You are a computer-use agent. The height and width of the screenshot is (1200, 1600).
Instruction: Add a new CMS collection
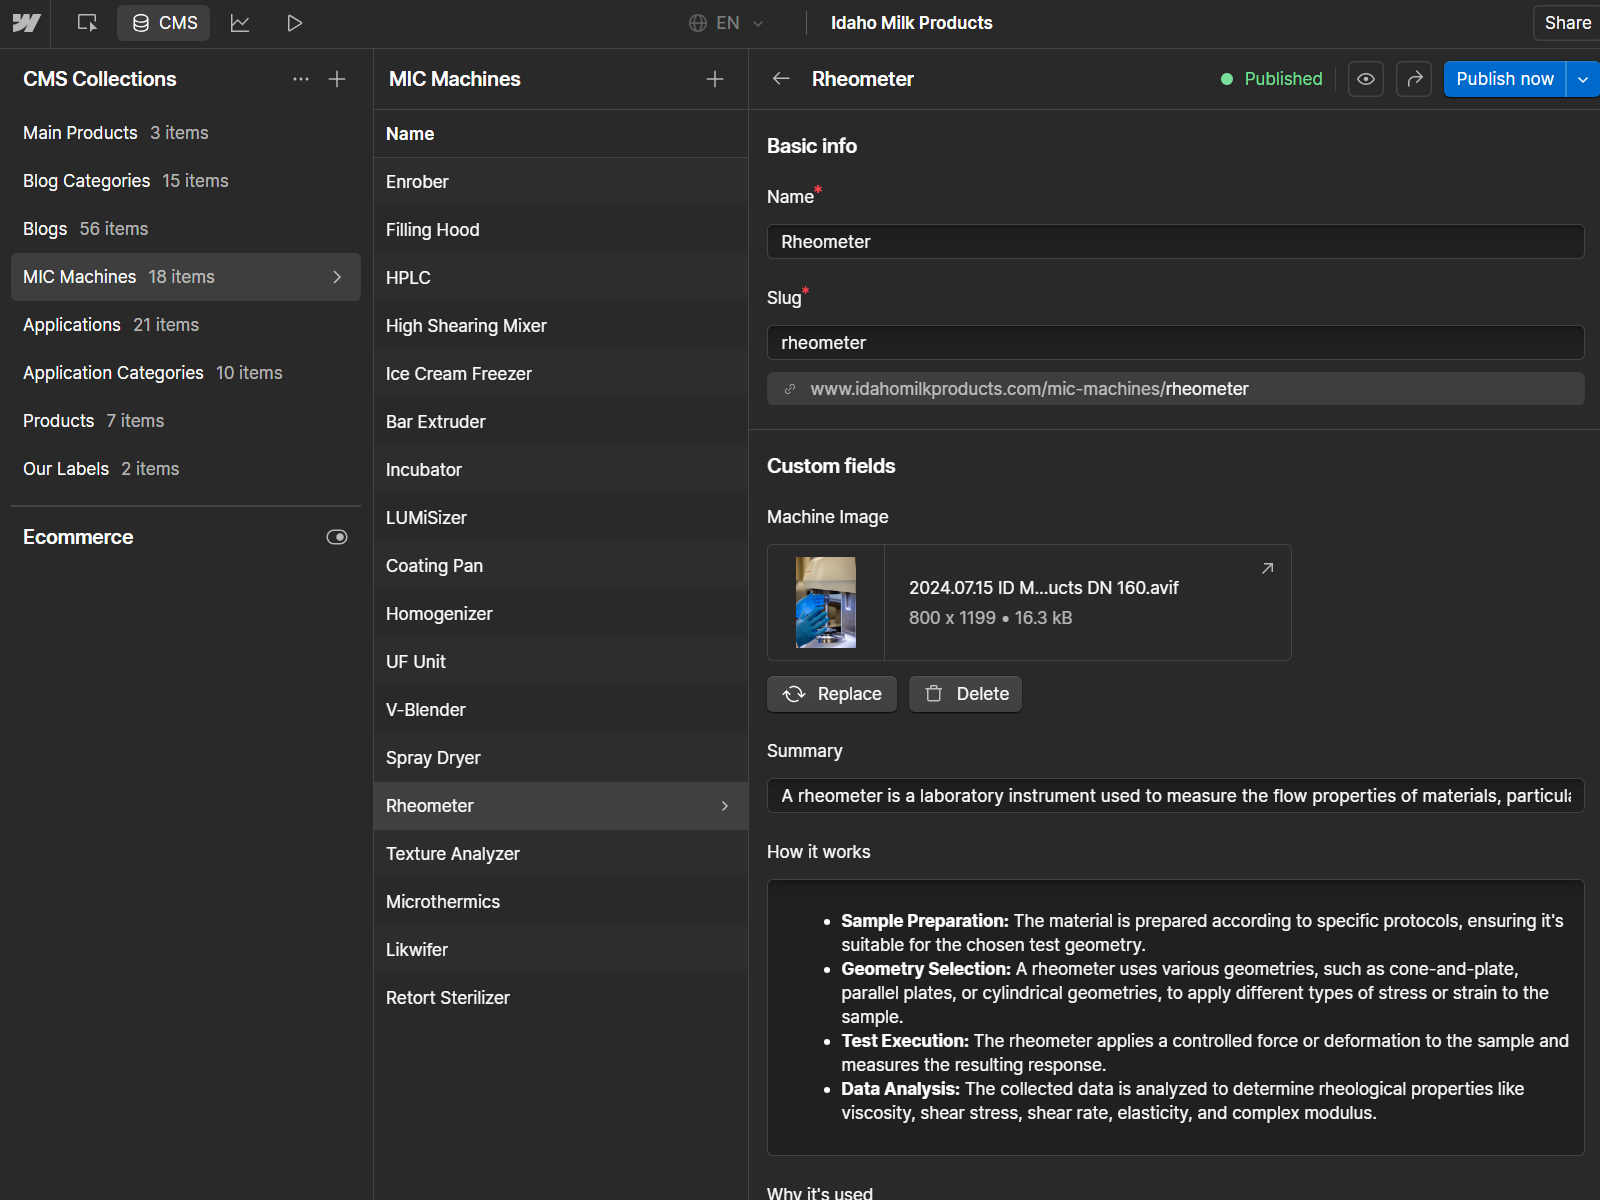tap(337, 79)
